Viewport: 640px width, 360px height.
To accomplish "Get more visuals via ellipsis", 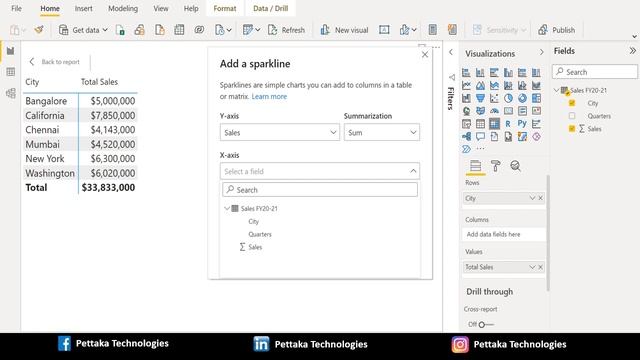I will coord(480,149).
